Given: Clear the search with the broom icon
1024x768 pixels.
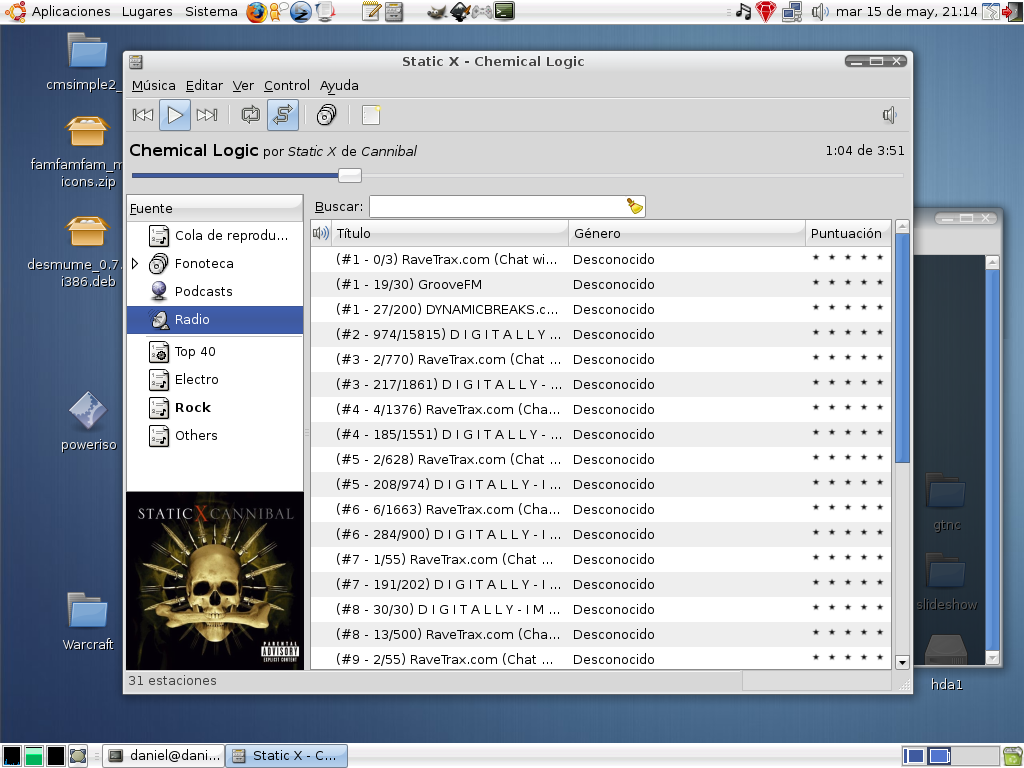Looking at the screenshot, I should pyautogui.click(x=635, y=206).
